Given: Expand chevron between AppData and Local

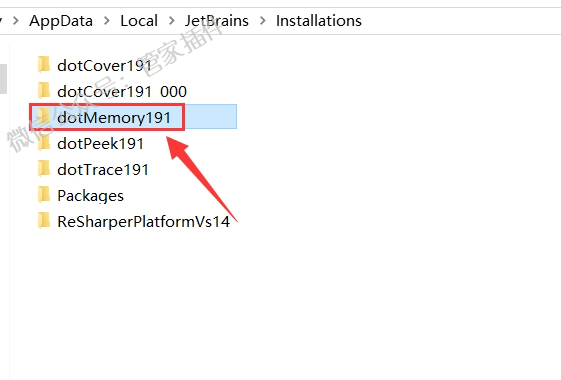Looking at the screenshot, I should click(x=107, y=21).
